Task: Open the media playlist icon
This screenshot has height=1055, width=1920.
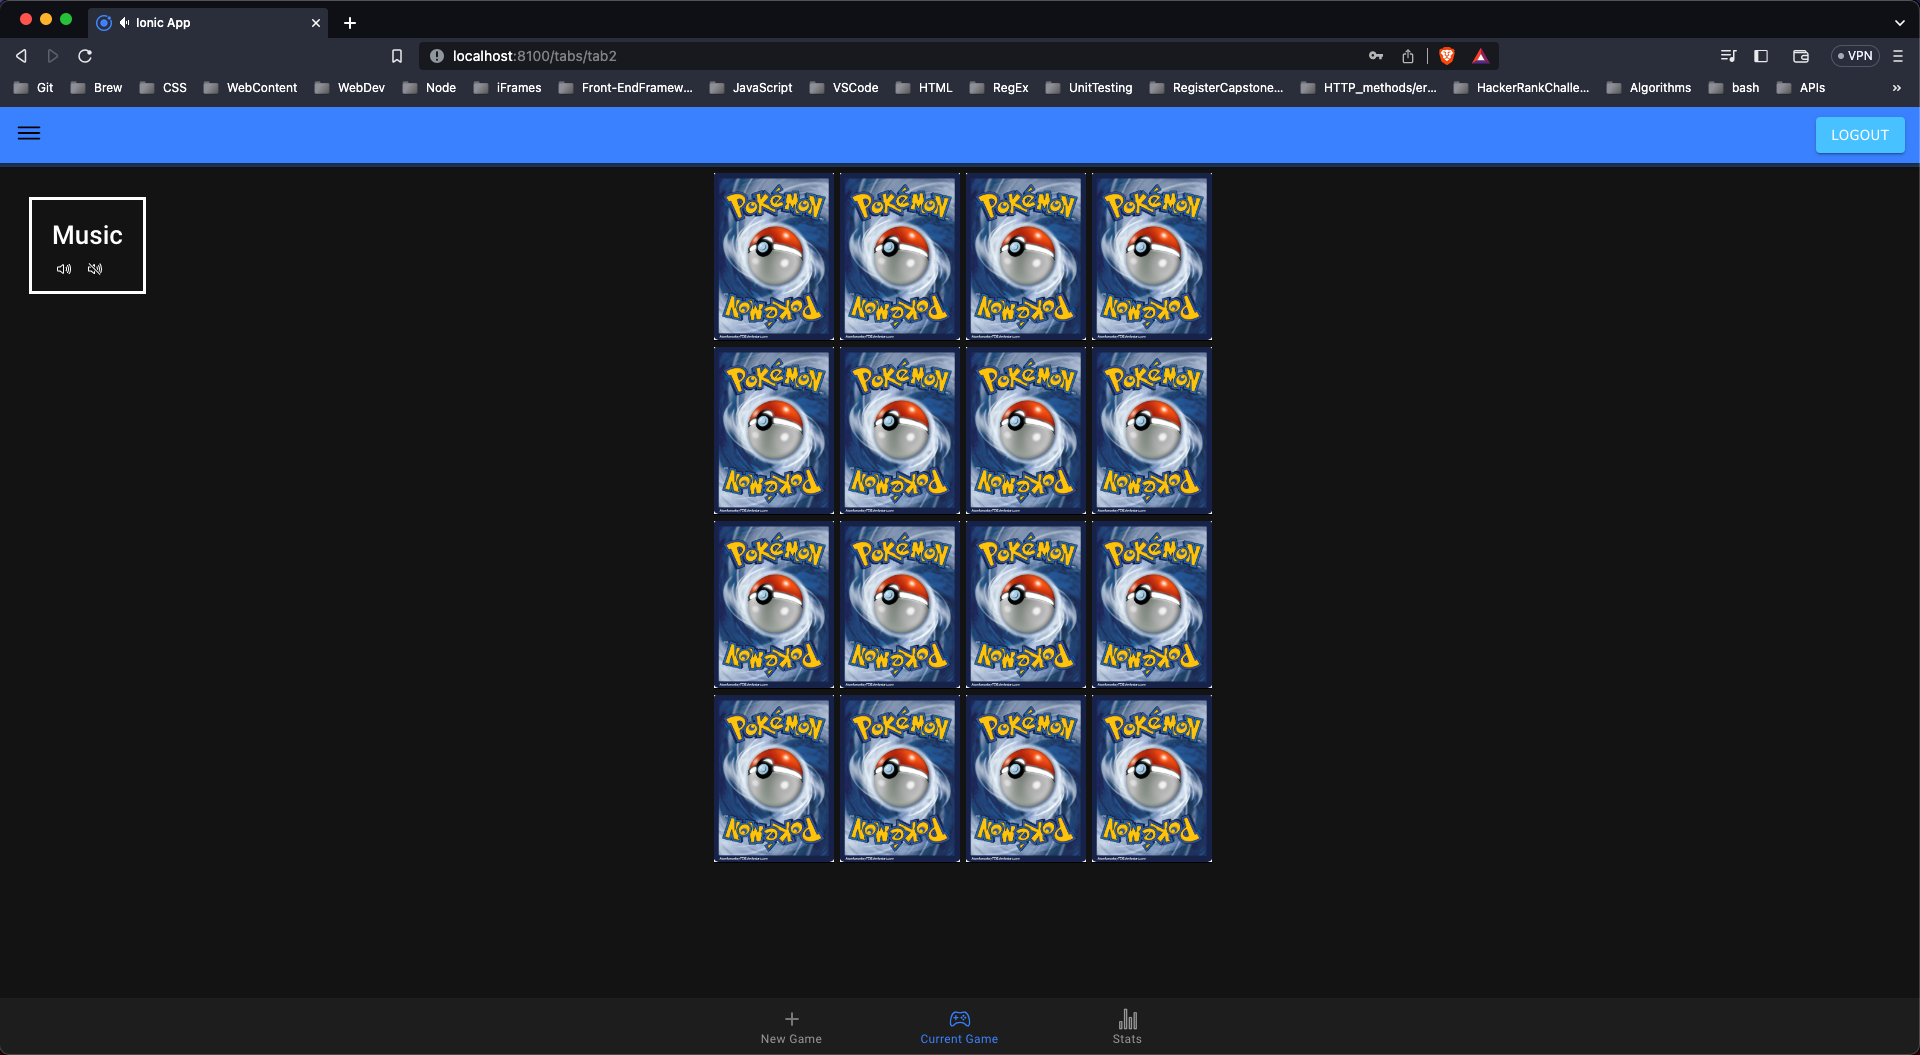Action: [x=1728, y=56]
